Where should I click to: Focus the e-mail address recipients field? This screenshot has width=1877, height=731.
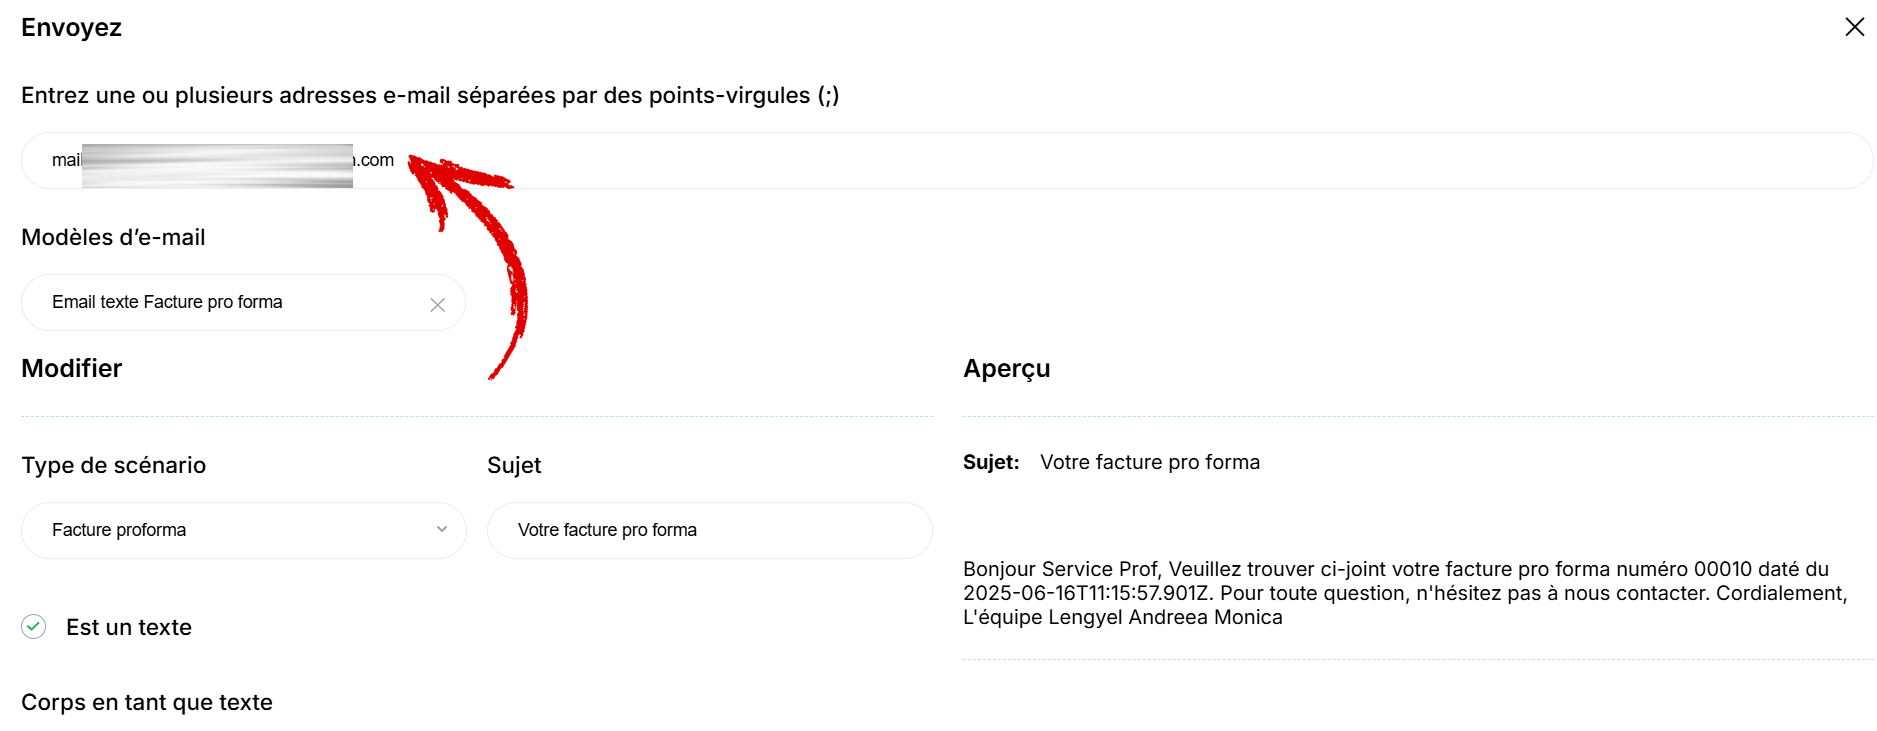pyautogui.click(x=947, y=160)
